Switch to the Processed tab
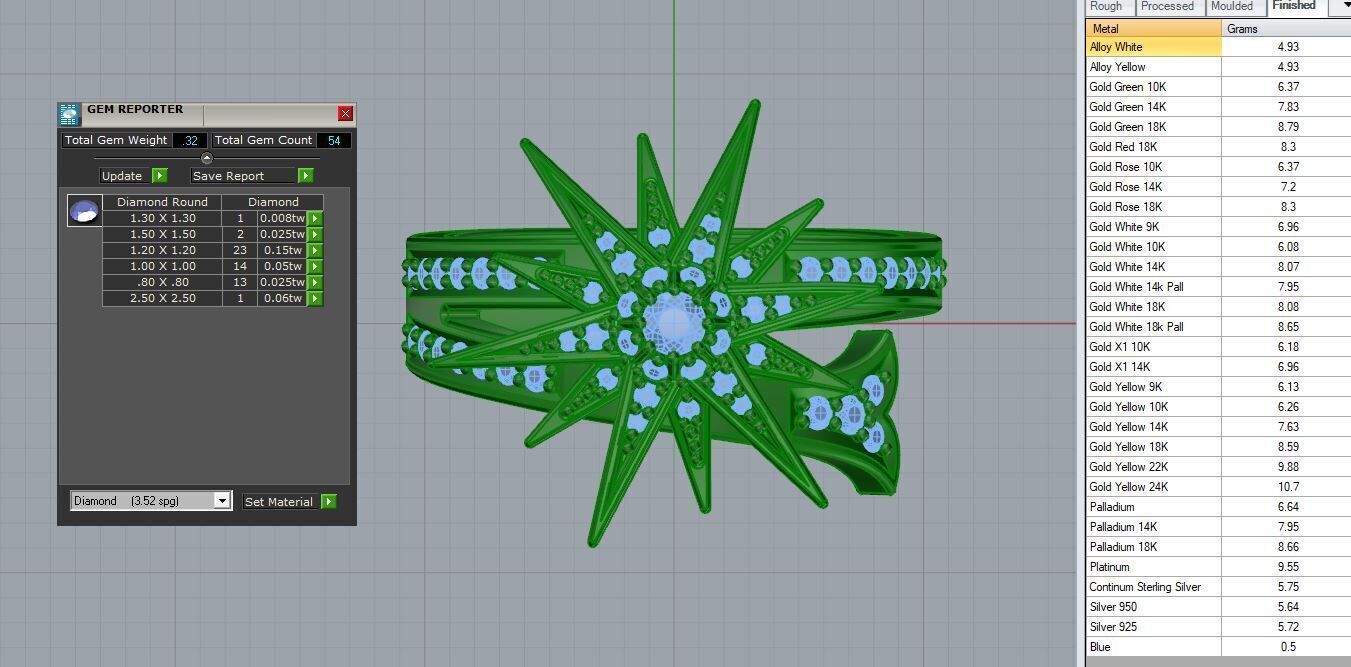 [x=1168, y=7]
